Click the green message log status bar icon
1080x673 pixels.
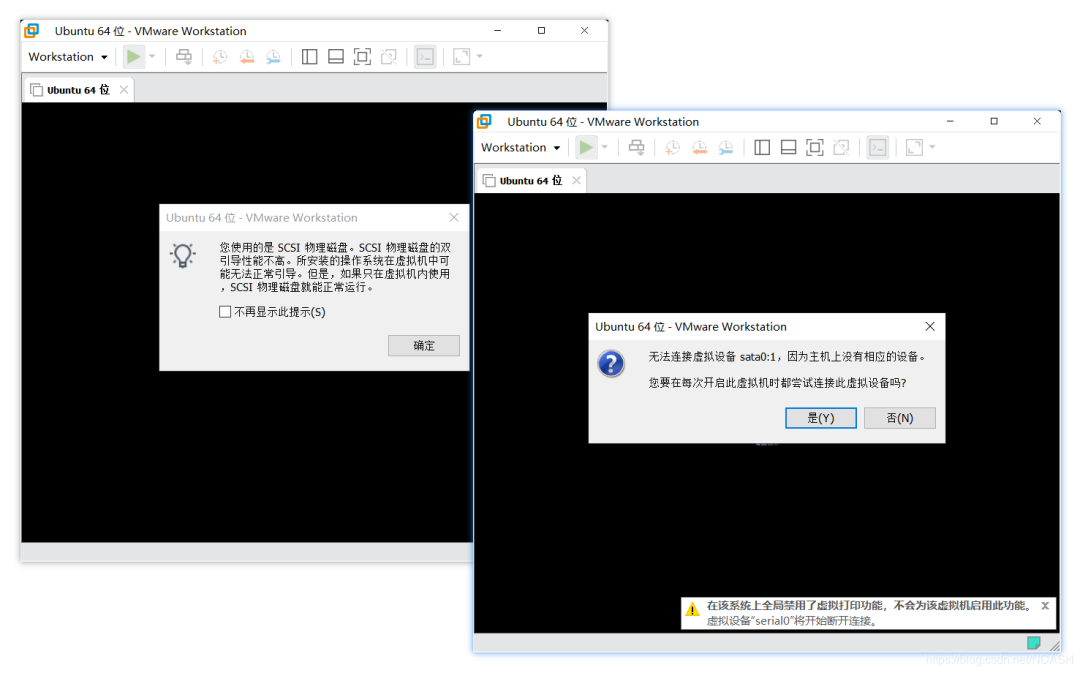pos(1034,643)
